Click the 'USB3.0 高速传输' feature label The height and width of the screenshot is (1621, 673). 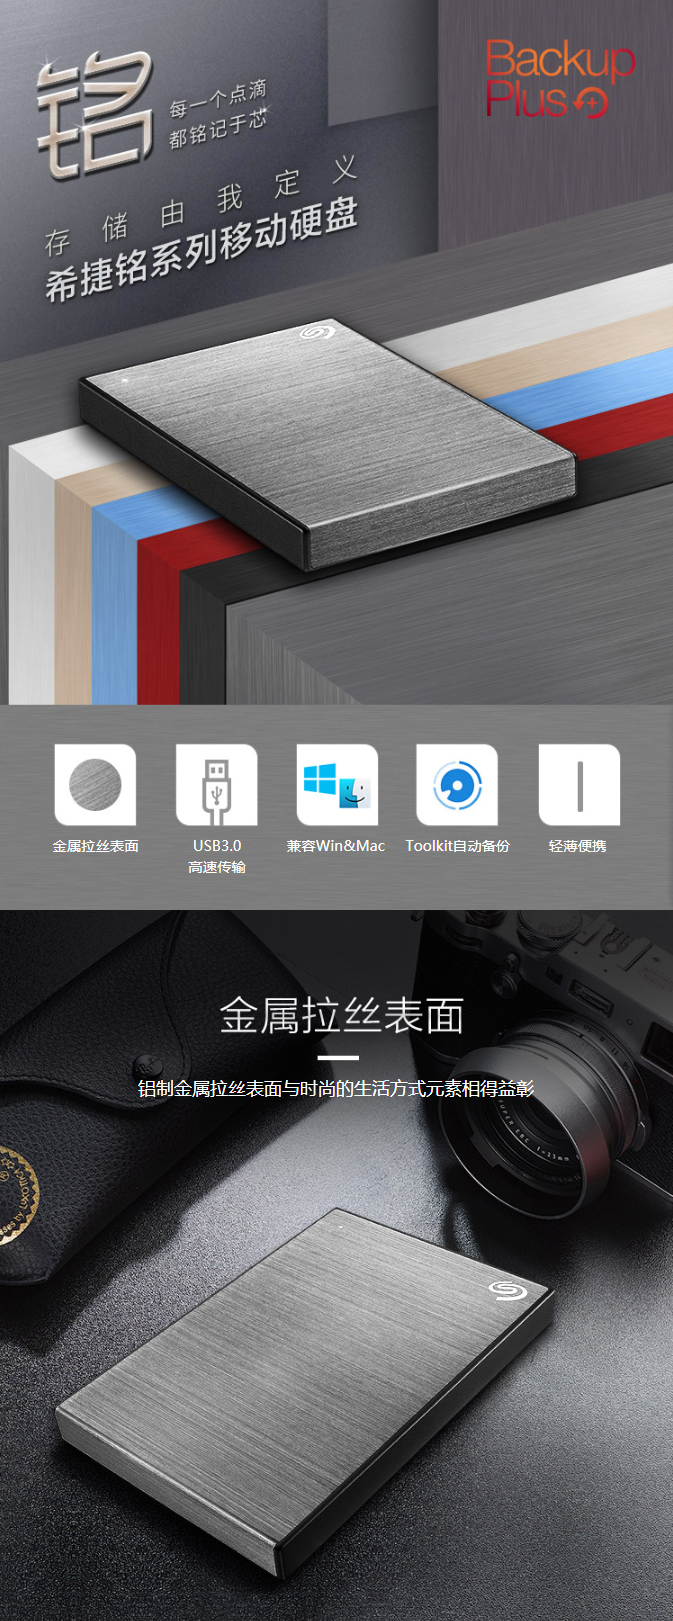[217, 856]
